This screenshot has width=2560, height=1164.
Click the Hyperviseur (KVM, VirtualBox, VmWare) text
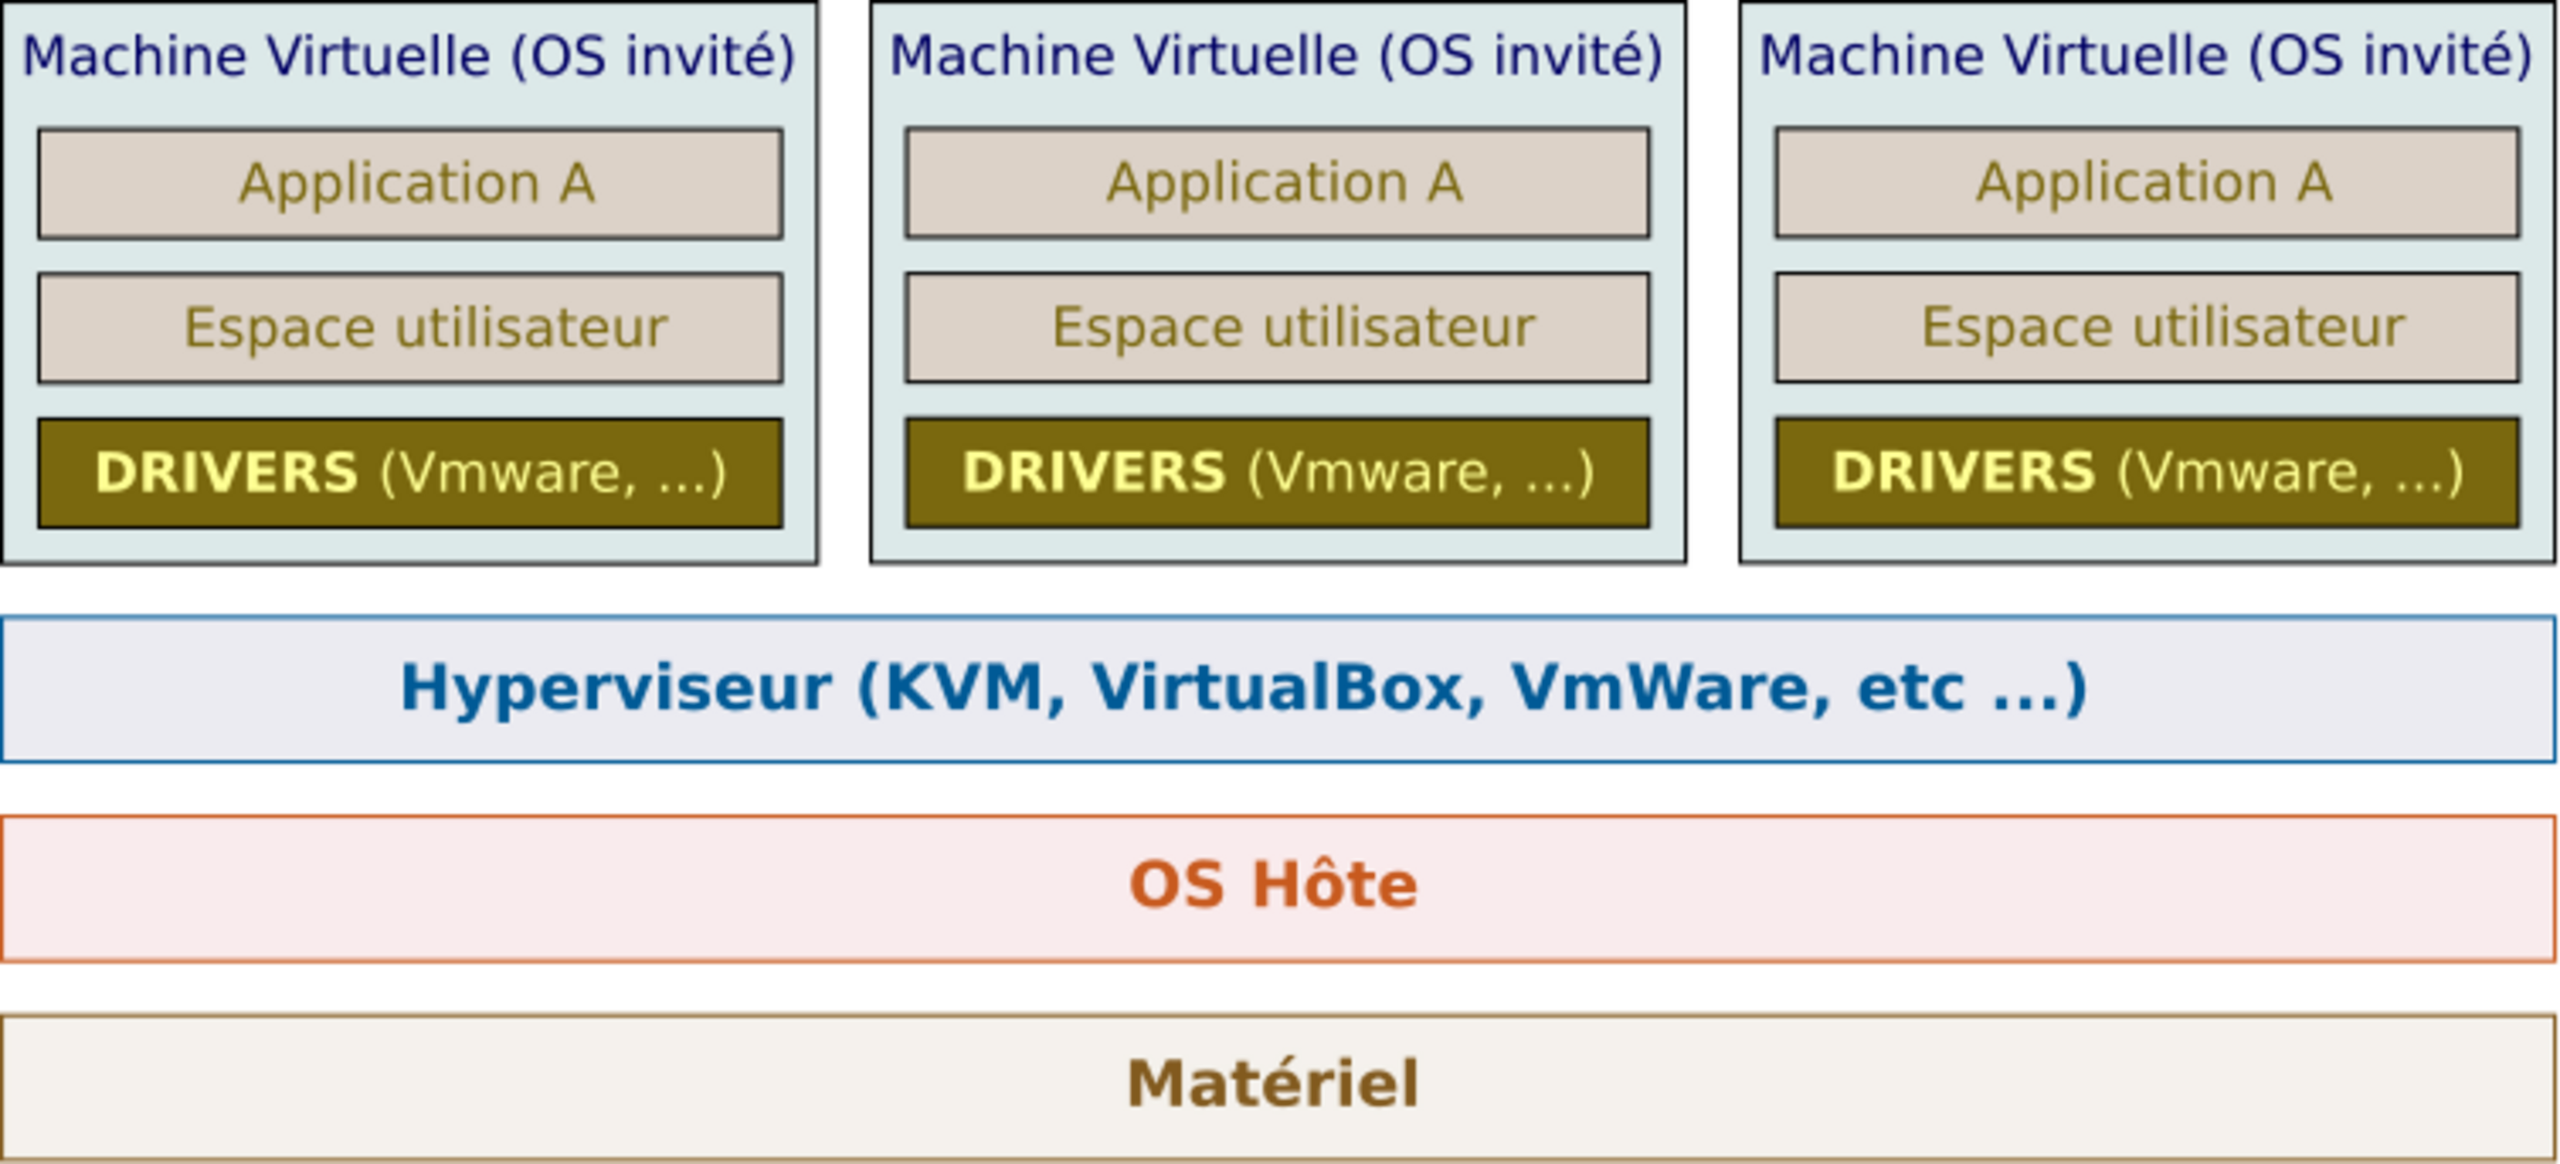click(1243, 688)
